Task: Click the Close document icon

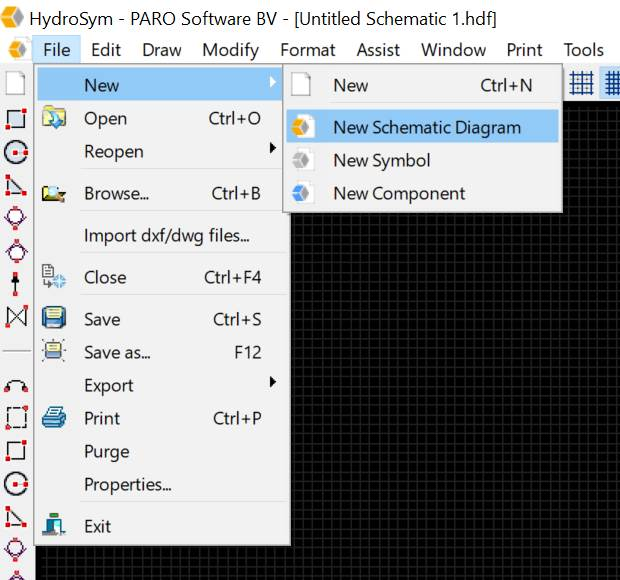Action: (54, 276)
